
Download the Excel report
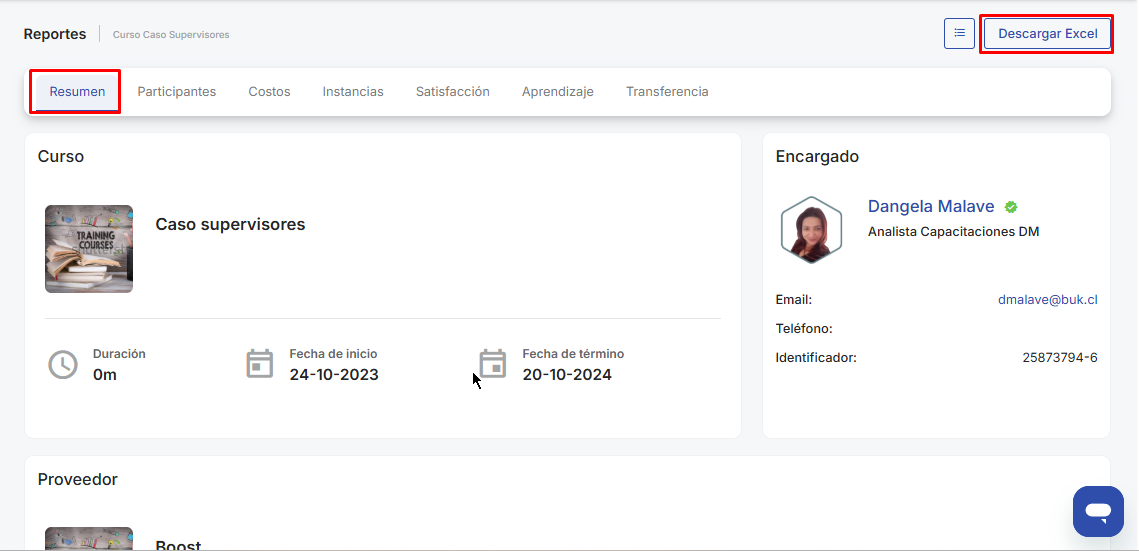tap(1047, 33)
